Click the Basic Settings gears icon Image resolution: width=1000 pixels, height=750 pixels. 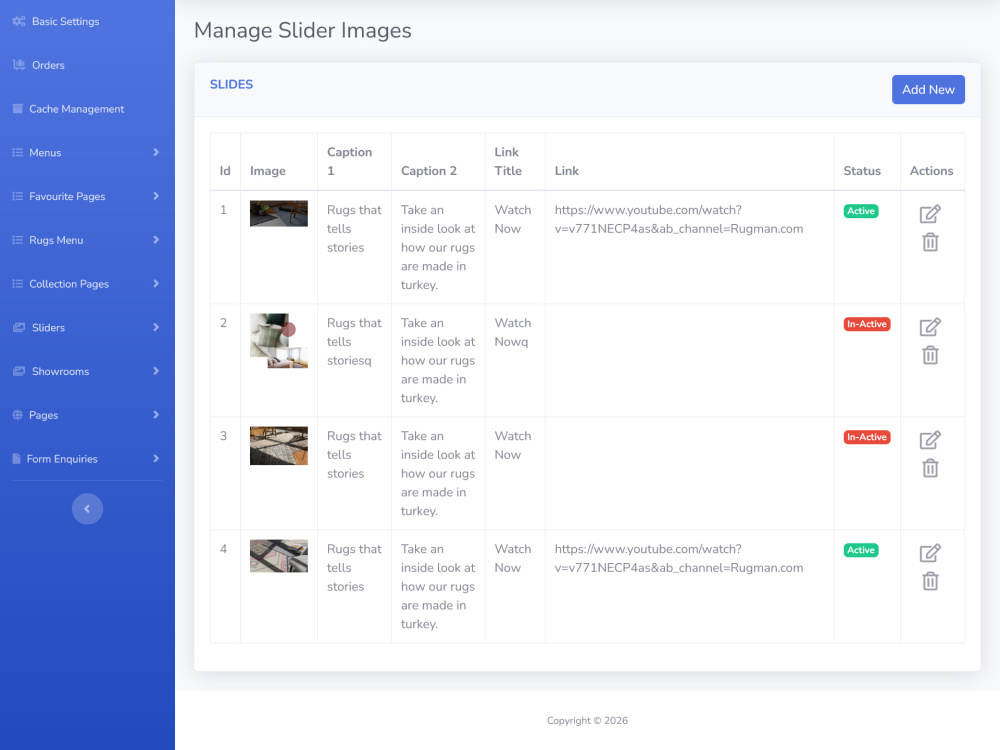pyautogui.click(x=19, y=21)
